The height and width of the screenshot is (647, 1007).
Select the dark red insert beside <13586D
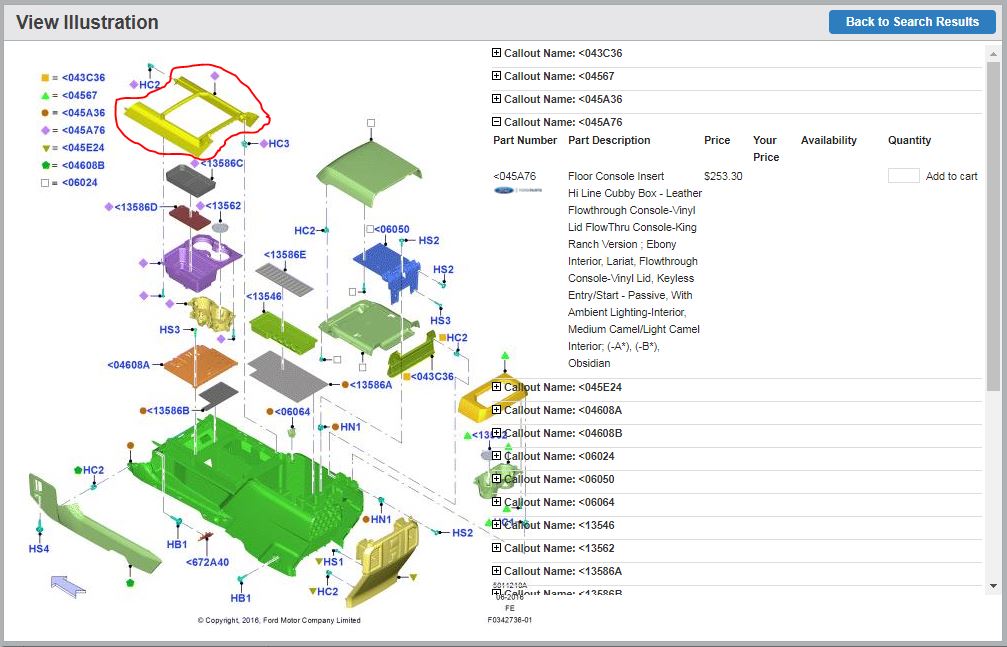coord(189,217)
